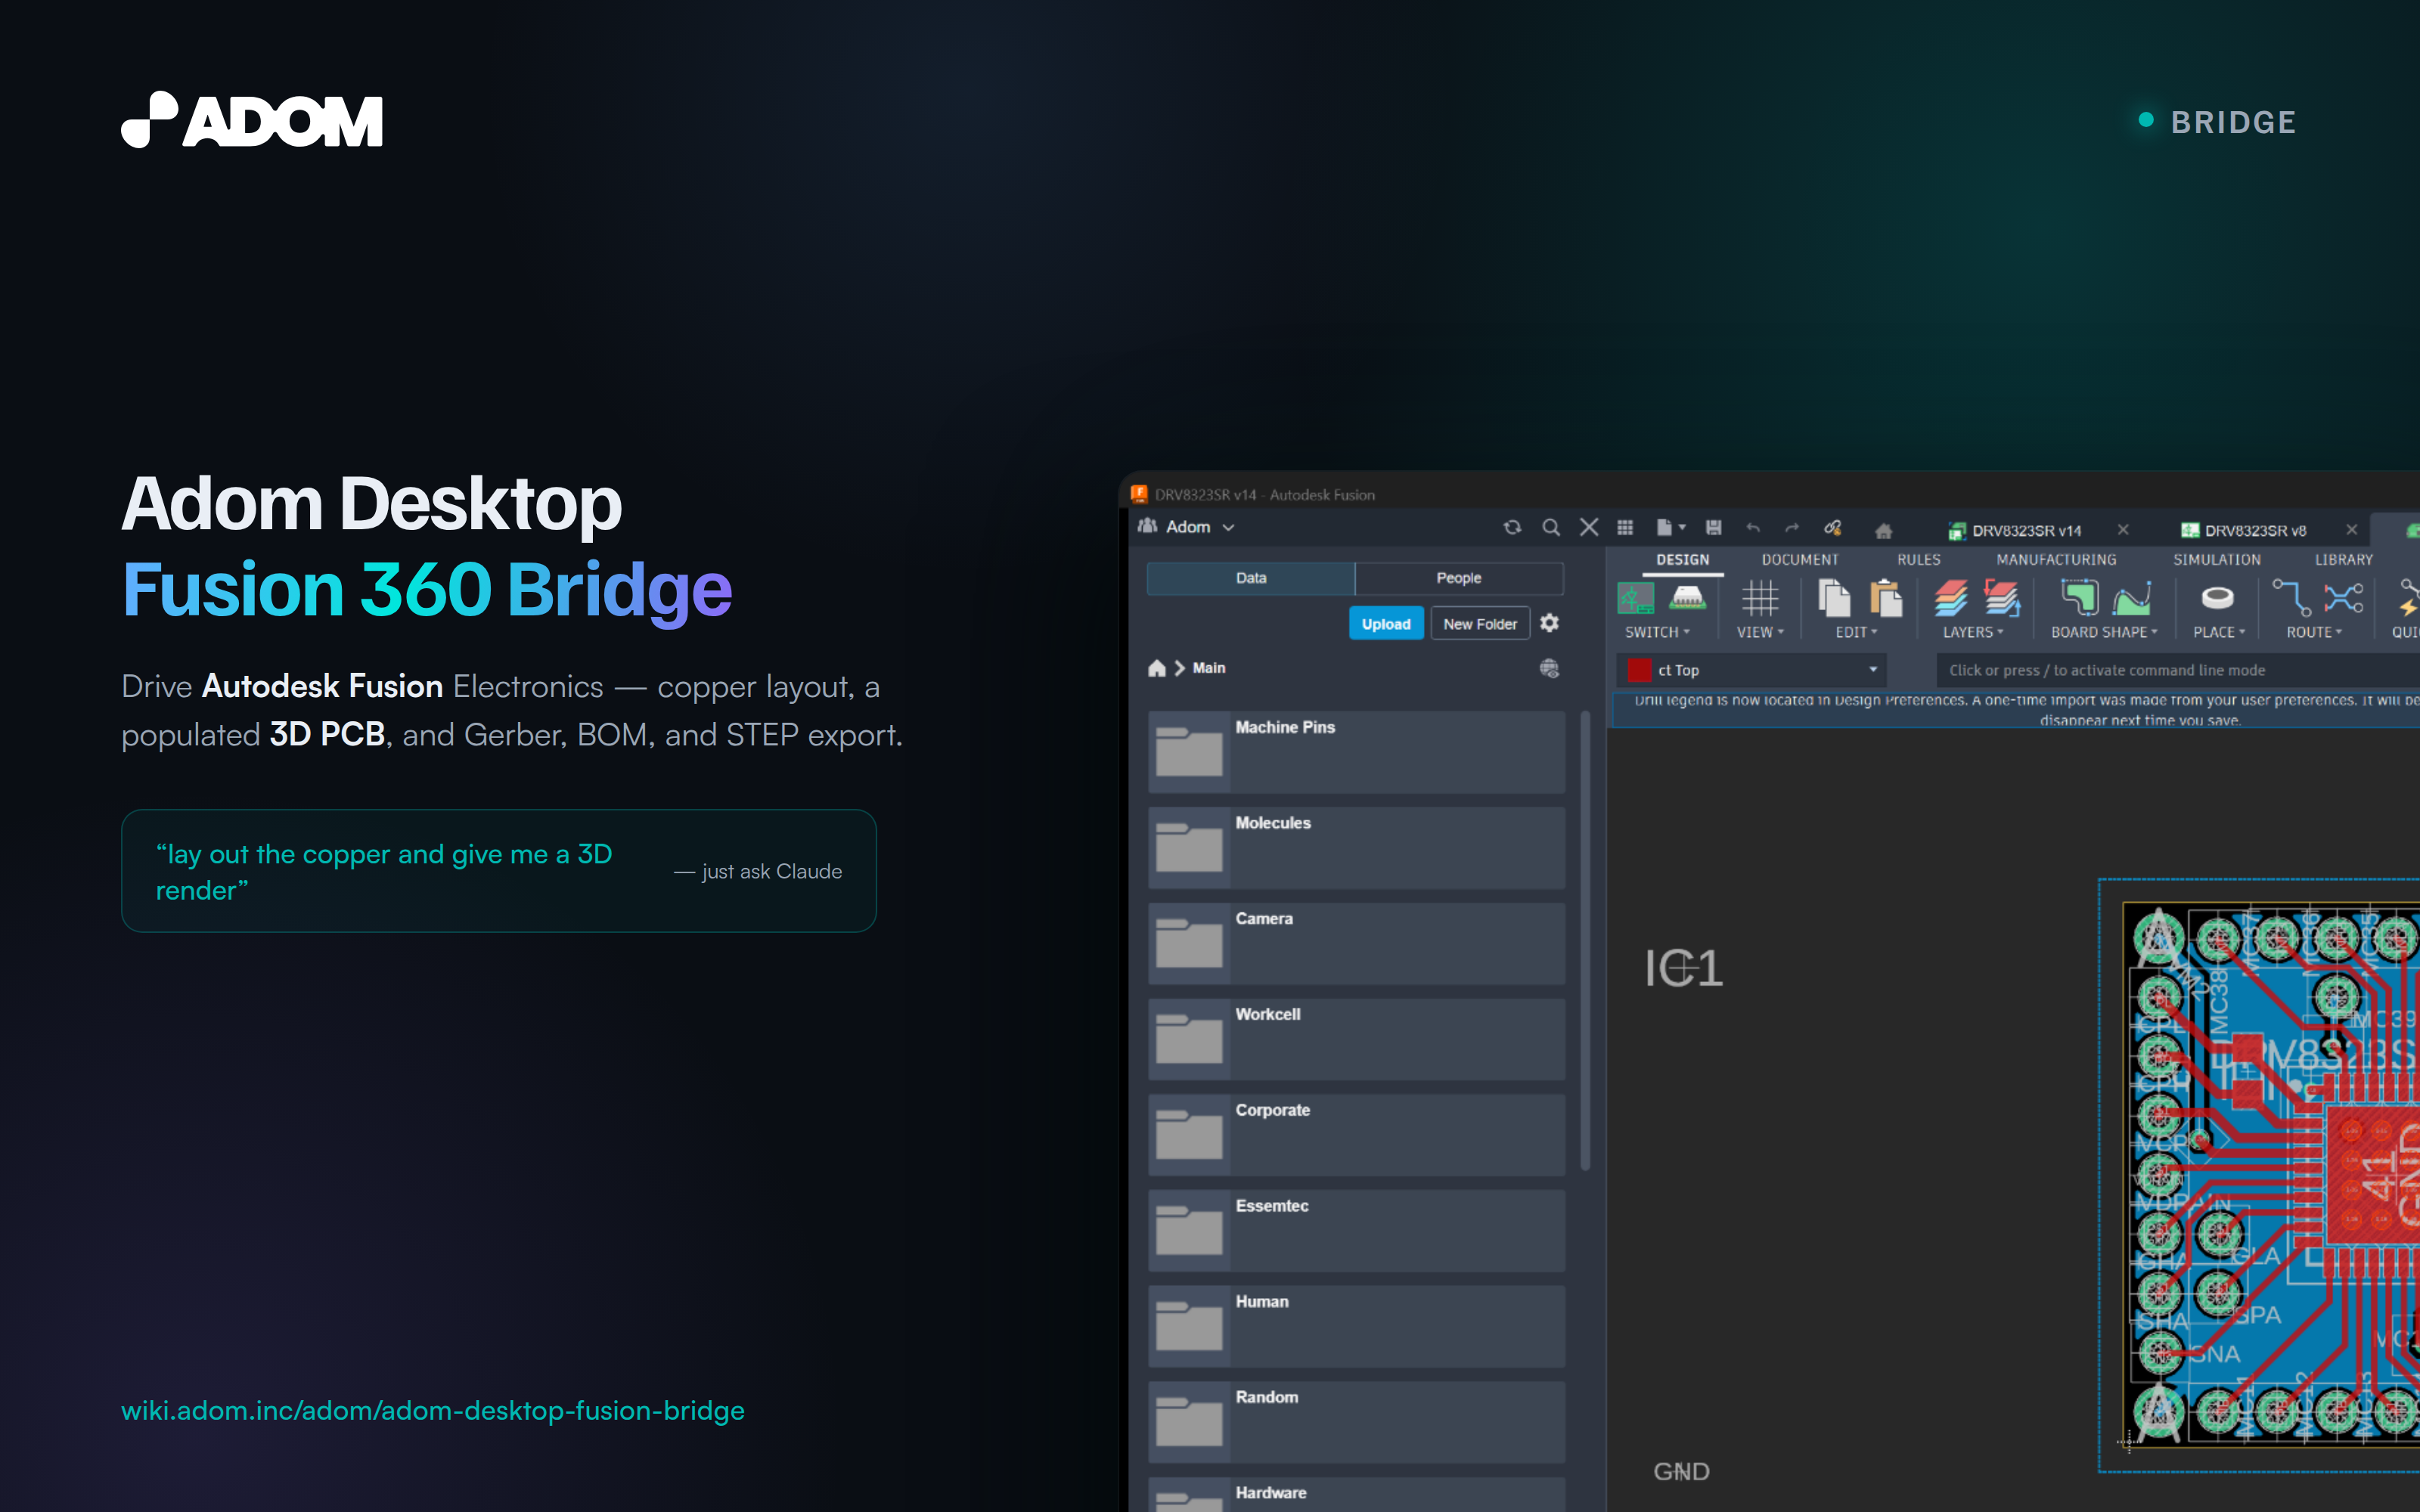This screenshot has height=1512, width=2420.
Task: Open the Corporate folder
Action: coord(1356,1135)
